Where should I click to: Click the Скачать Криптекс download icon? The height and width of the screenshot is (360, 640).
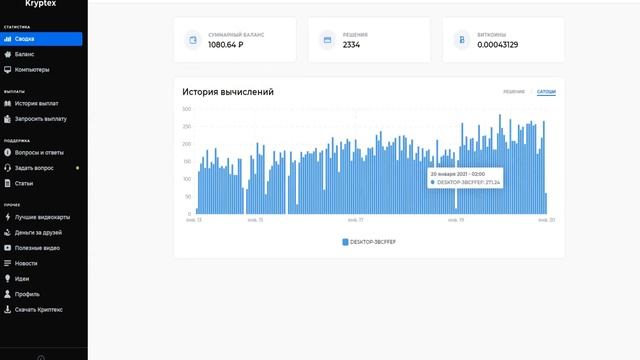coord(7,309)
